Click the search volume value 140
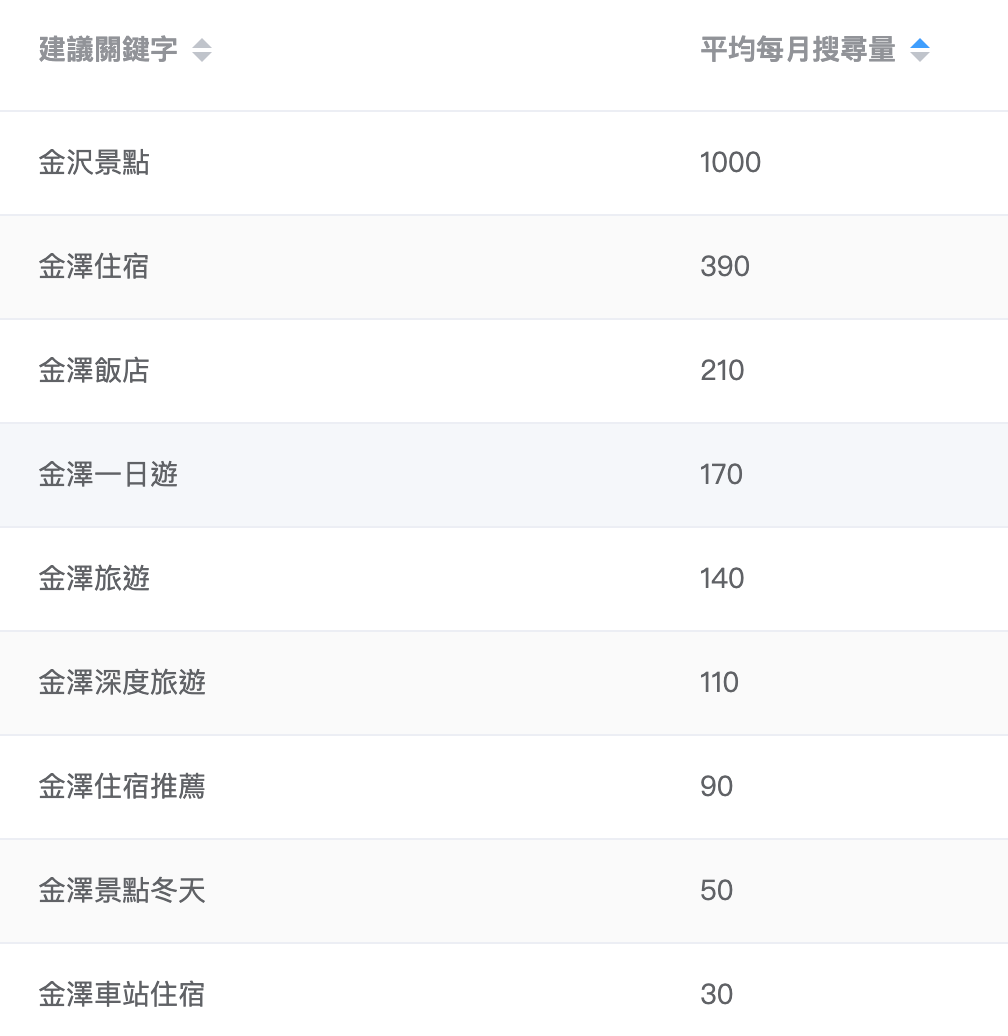Viewport: 1008px width, 1036px height. (x=722, y=579)
